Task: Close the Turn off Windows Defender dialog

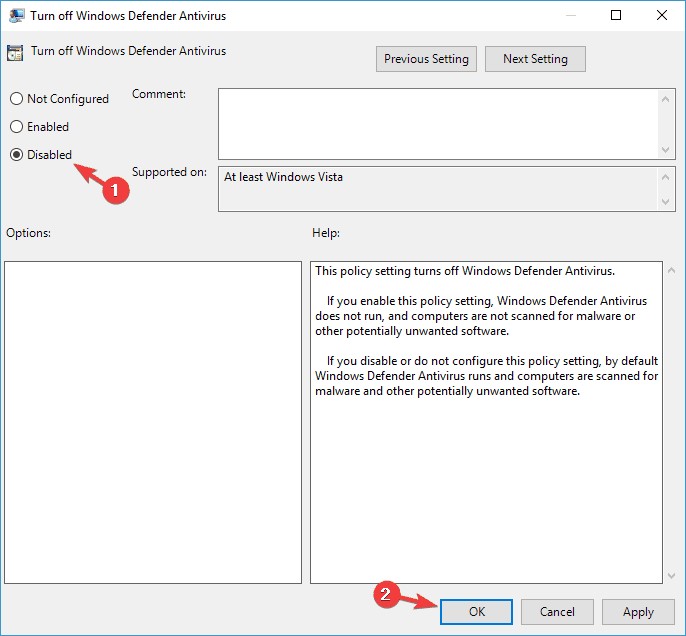Action: tap(662, 15)
